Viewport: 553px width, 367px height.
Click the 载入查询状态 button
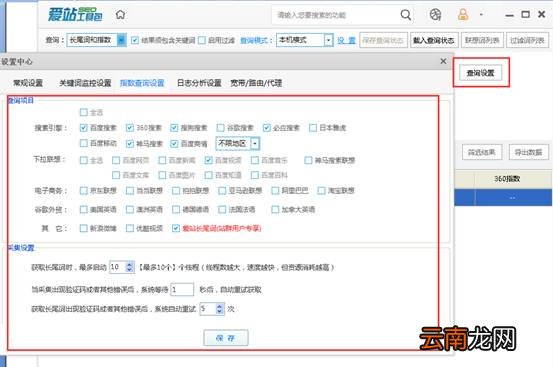click(x=434, y=41)
